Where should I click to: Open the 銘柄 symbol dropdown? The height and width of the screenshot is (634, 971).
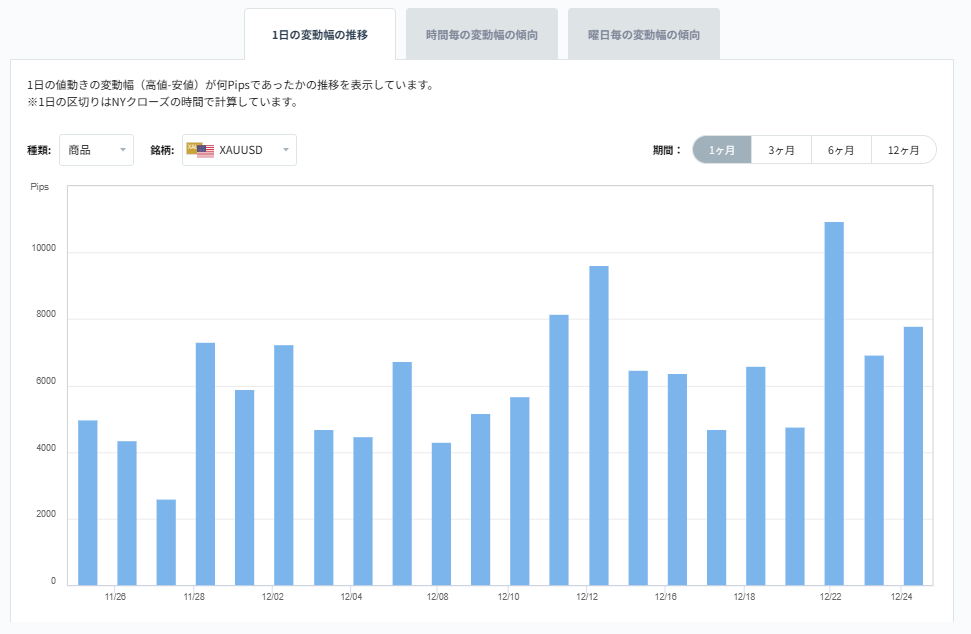point(240,149)
